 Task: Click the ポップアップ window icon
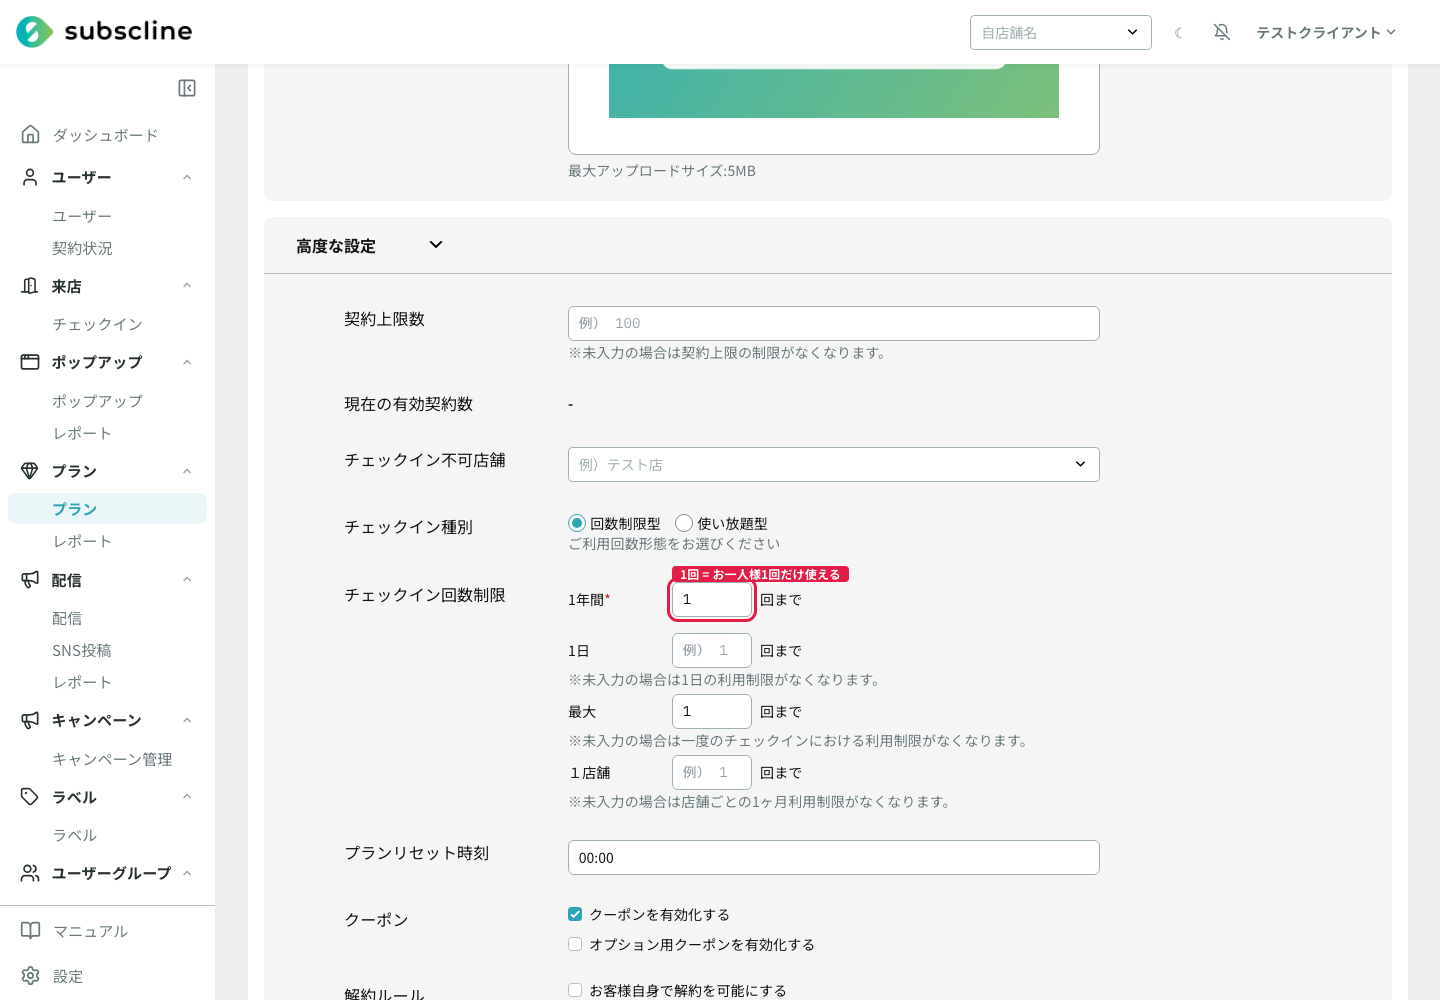30,362
